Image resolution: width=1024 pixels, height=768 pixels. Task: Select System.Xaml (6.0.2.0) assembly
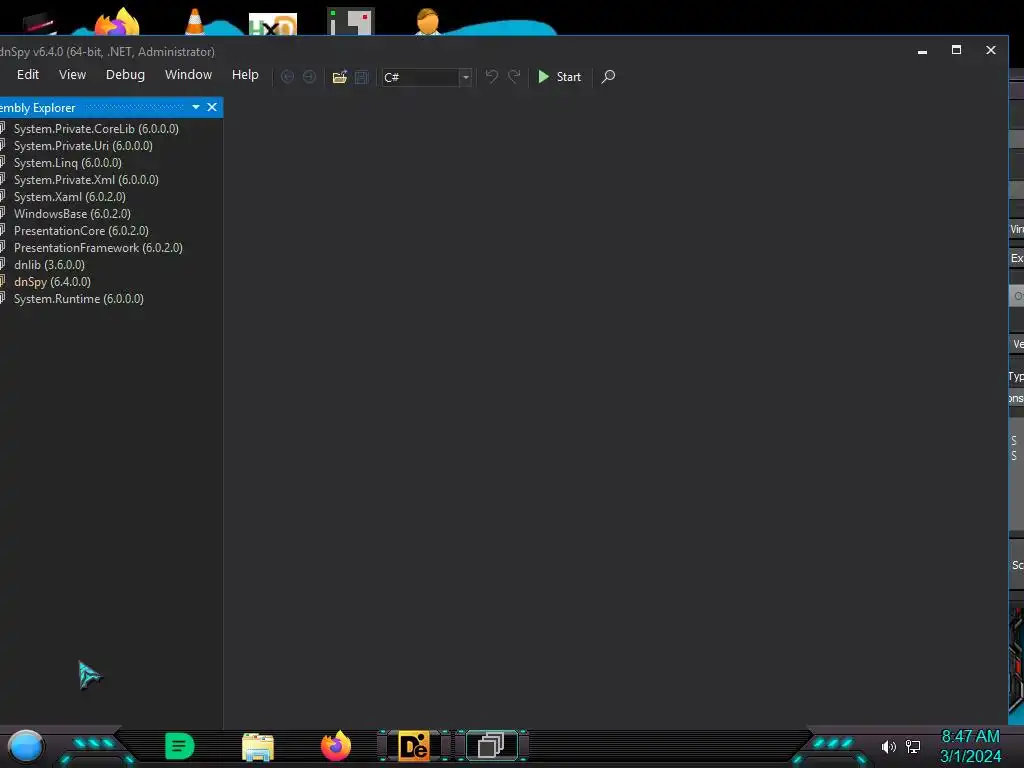[69, 197]
